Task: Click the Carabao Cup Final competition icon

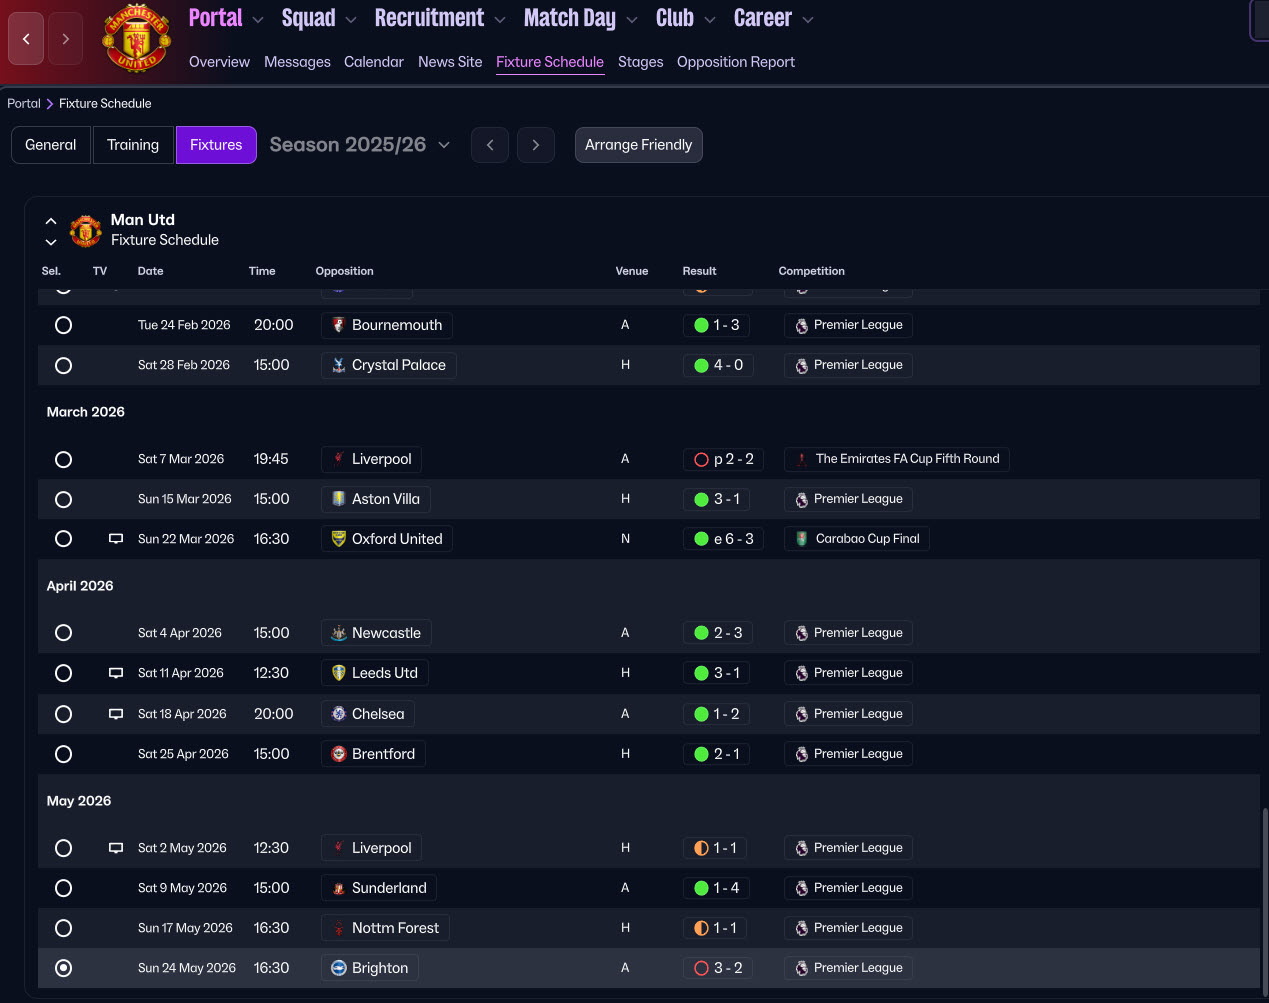Action: 802,539
